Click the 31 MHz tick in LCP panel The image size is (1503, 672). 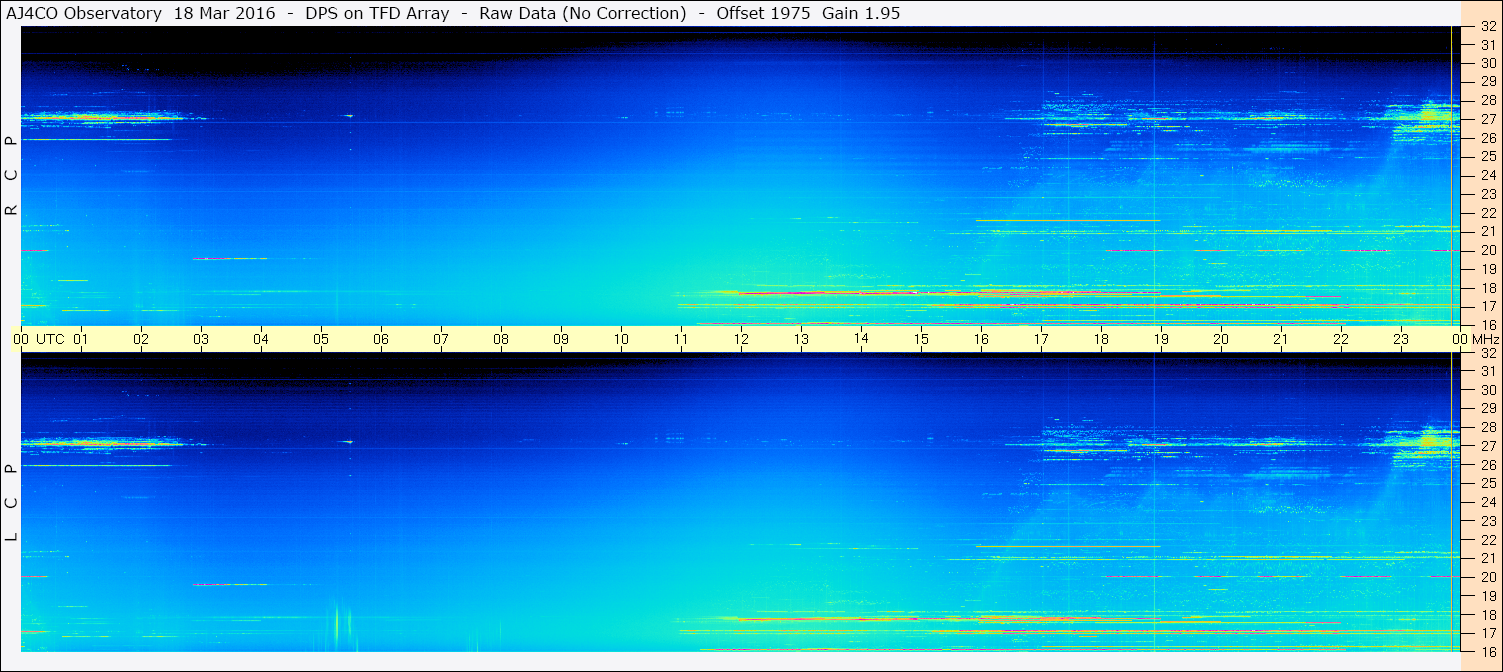tap(1488, 371)
